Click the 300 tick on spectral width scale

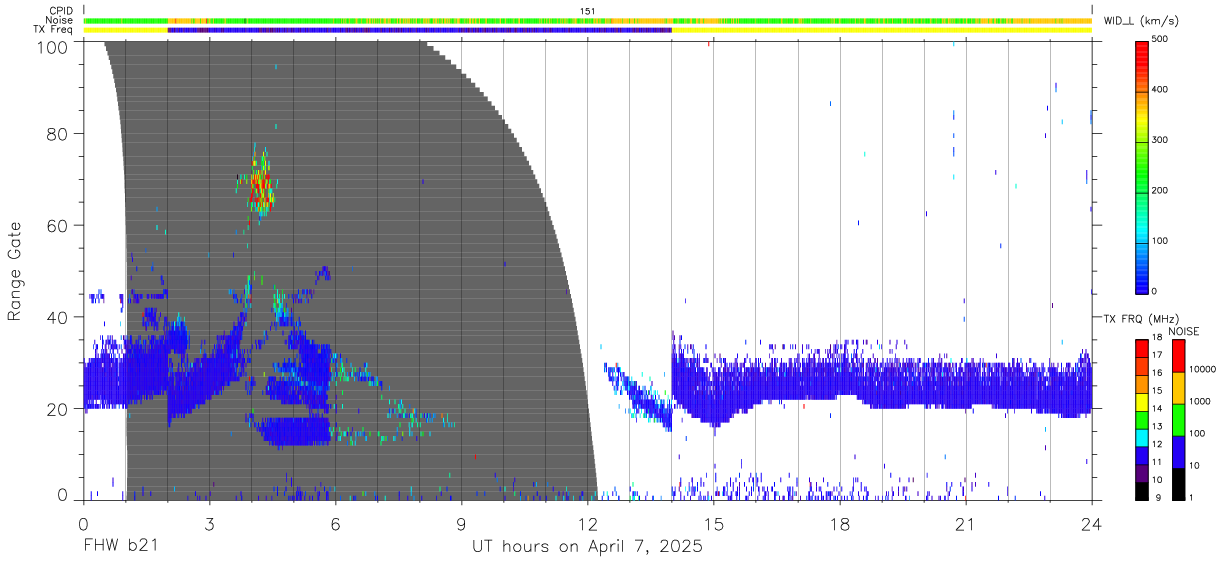[1161, 140]
